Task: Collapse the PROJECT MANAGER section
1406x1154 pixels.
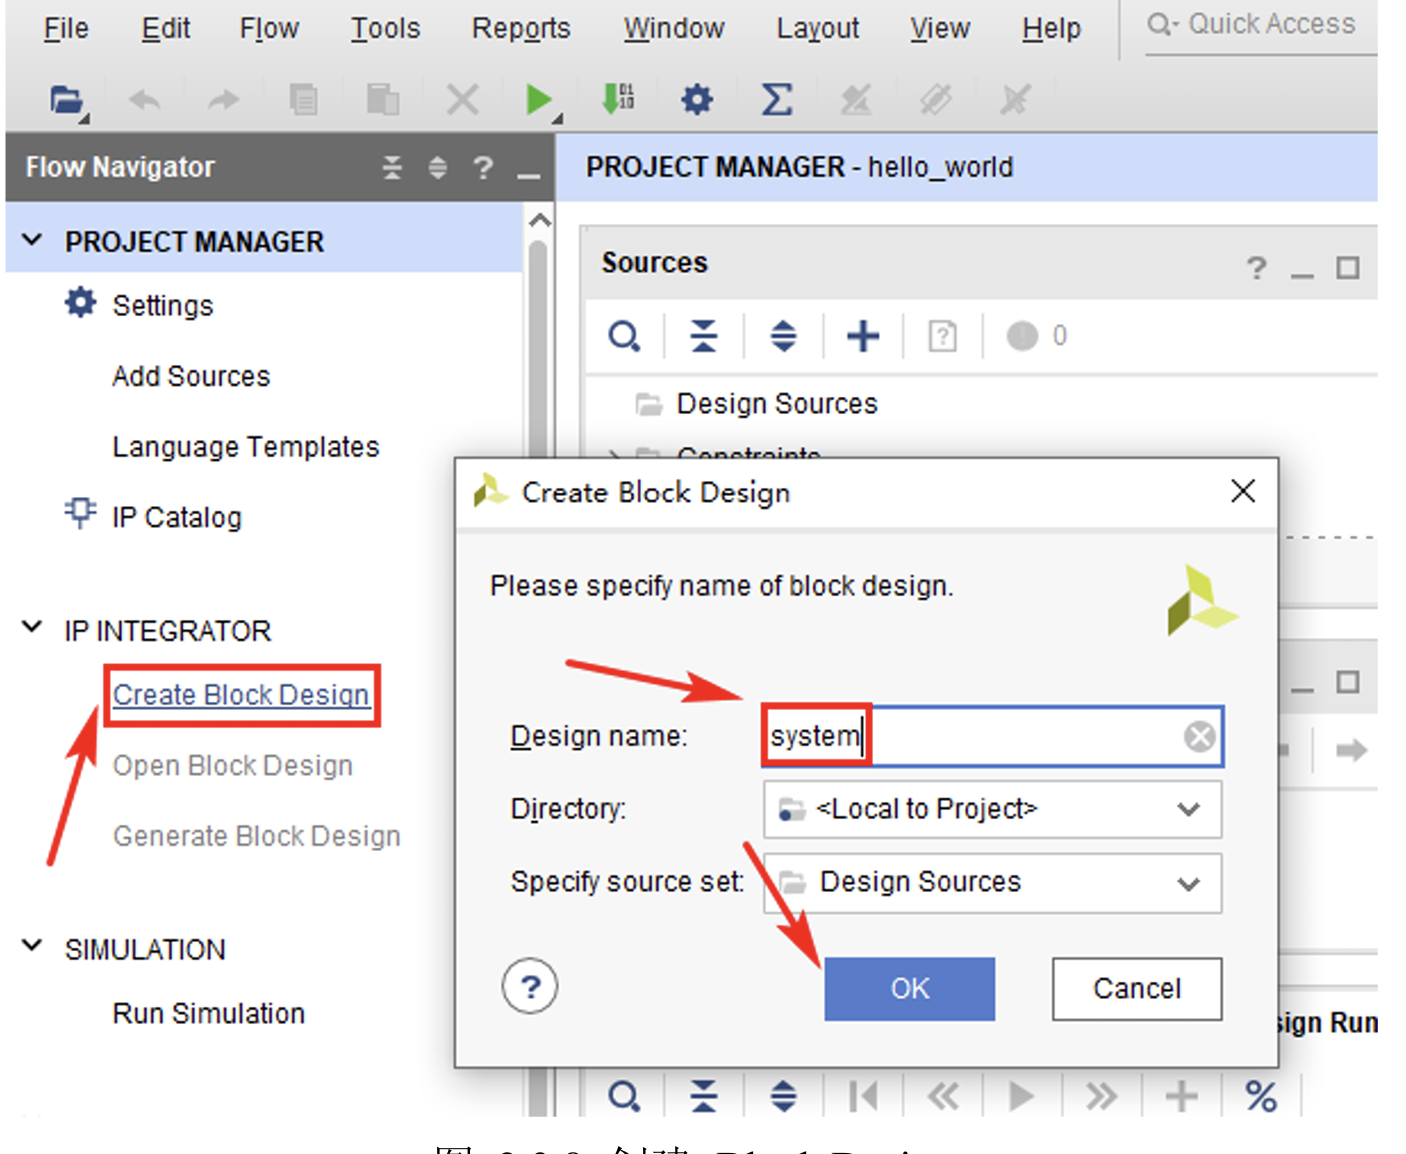Action: (x=32, y=241)
